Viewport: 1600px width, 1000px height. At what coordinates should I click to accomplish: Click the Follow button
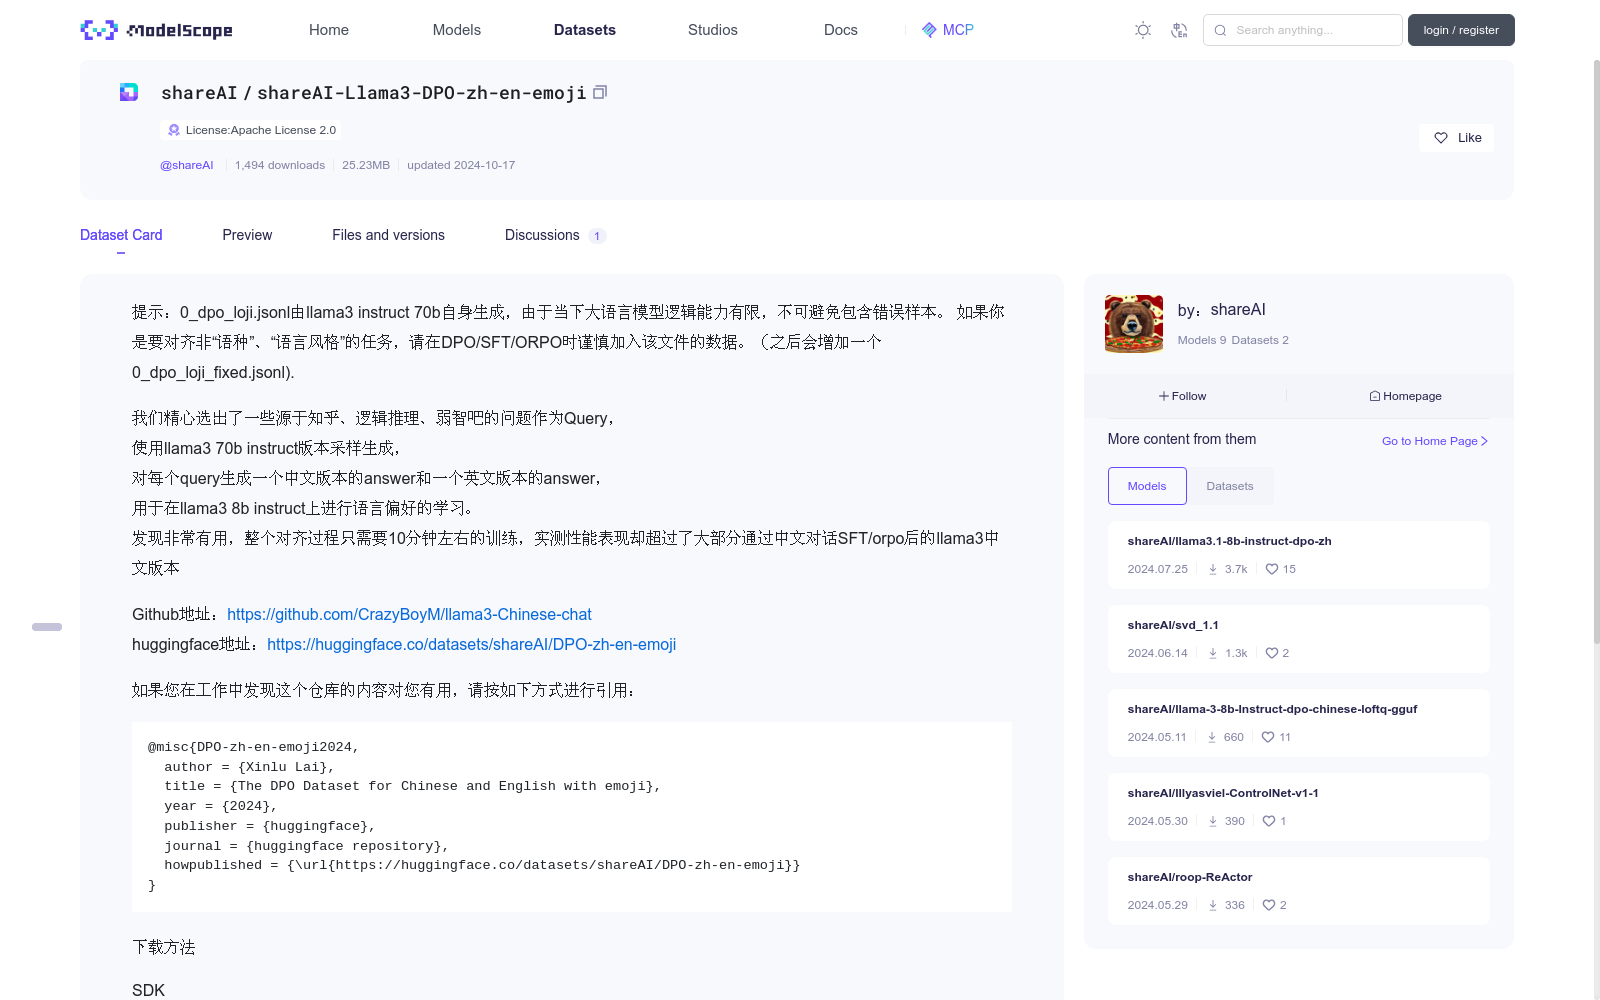click(x=1182, y=396)
